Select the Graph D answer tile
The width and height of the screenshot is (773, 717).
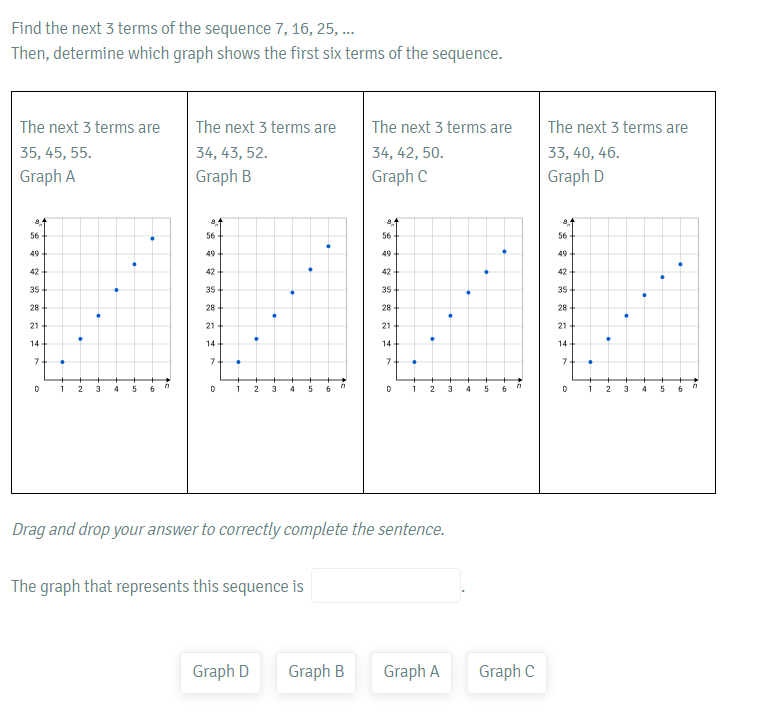click(x=220, y=673)
